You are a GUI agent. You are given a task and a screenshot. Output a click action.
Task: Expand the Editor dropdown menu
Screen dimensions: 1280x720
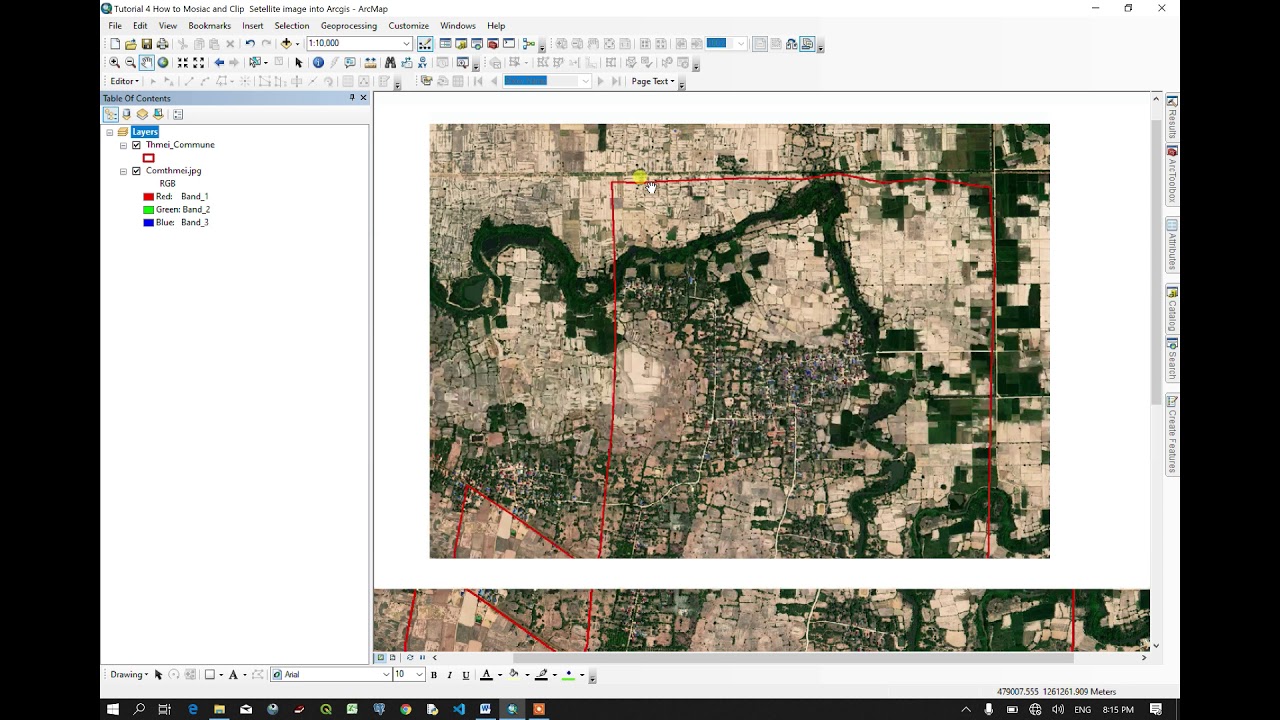coord(125,81)
